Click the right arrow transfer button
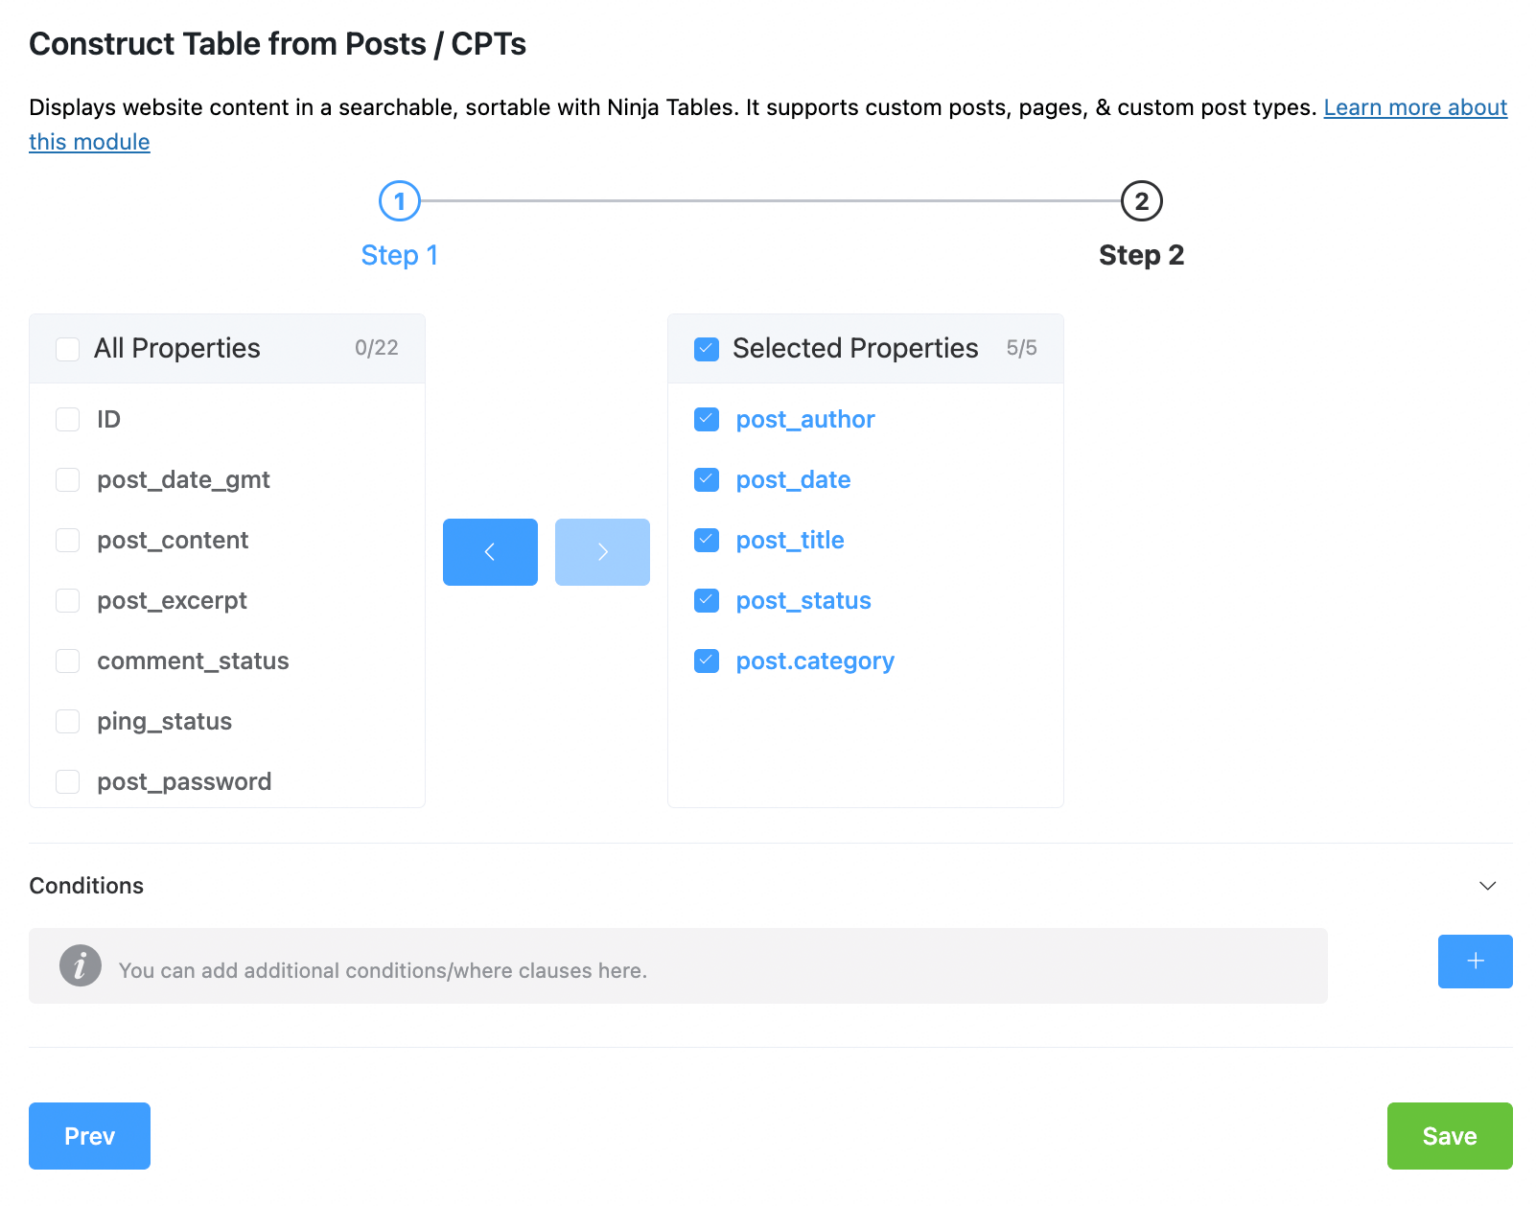The image size is (1536, 1206). 602,551
